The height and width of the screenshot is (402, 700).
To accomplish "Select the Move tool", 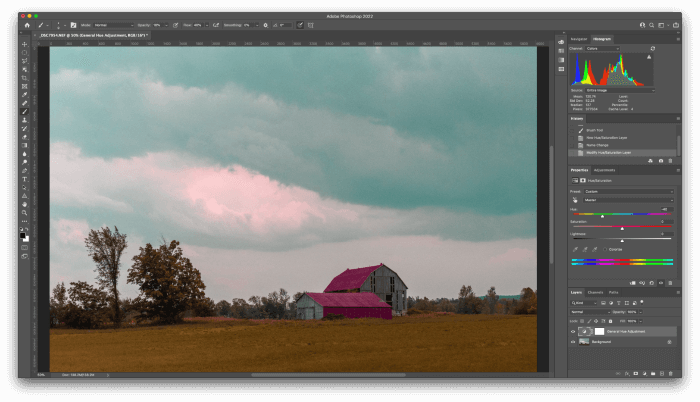I will click(x=25, y=45).
